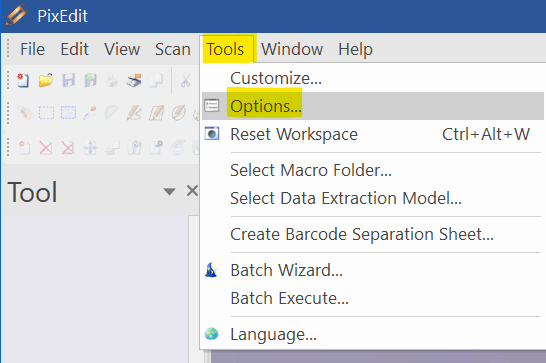546x363 pixels.
Task: Click the red X icon beside the four-arrow icon
Action: (x=68, y=148)
